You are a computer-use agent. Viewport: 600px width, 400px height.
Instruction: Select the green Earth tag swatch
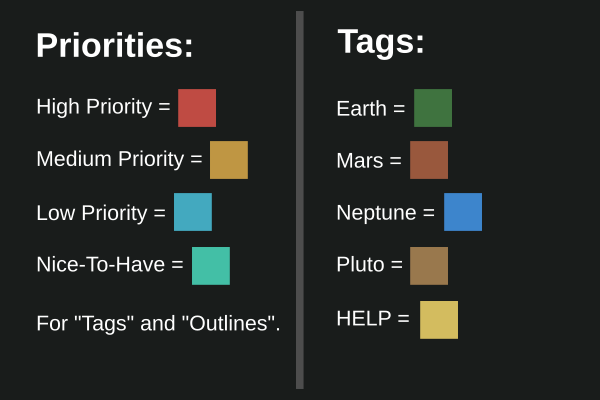coord(433,108)
